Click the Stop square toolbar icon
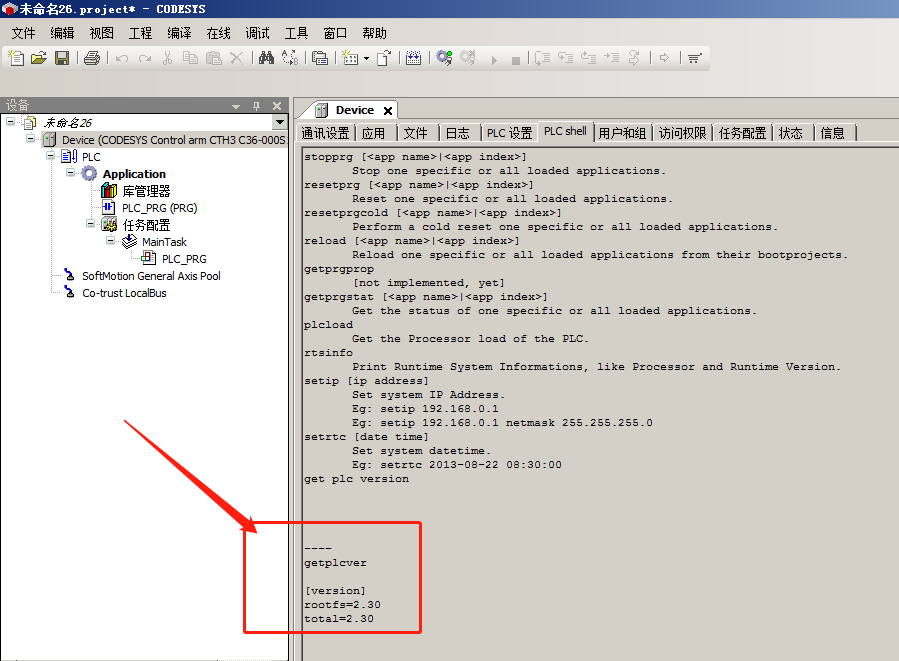 pyautogui.click(x=516, y=60)
